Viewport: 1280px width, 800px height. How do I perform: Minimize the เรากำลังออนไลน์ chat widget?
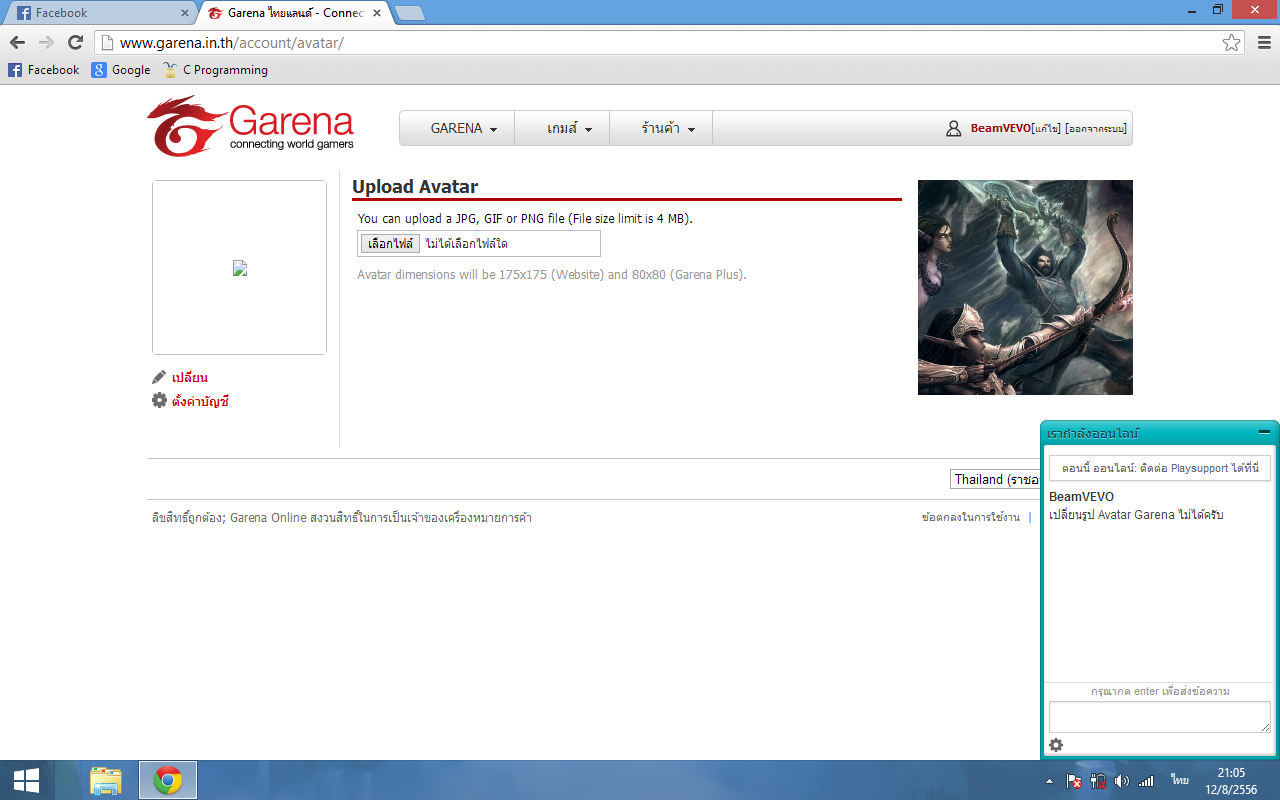(x=1264, y=432)
